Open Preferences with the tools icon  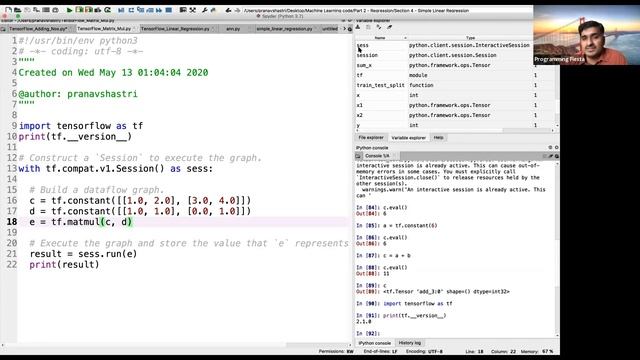[192, 10]
